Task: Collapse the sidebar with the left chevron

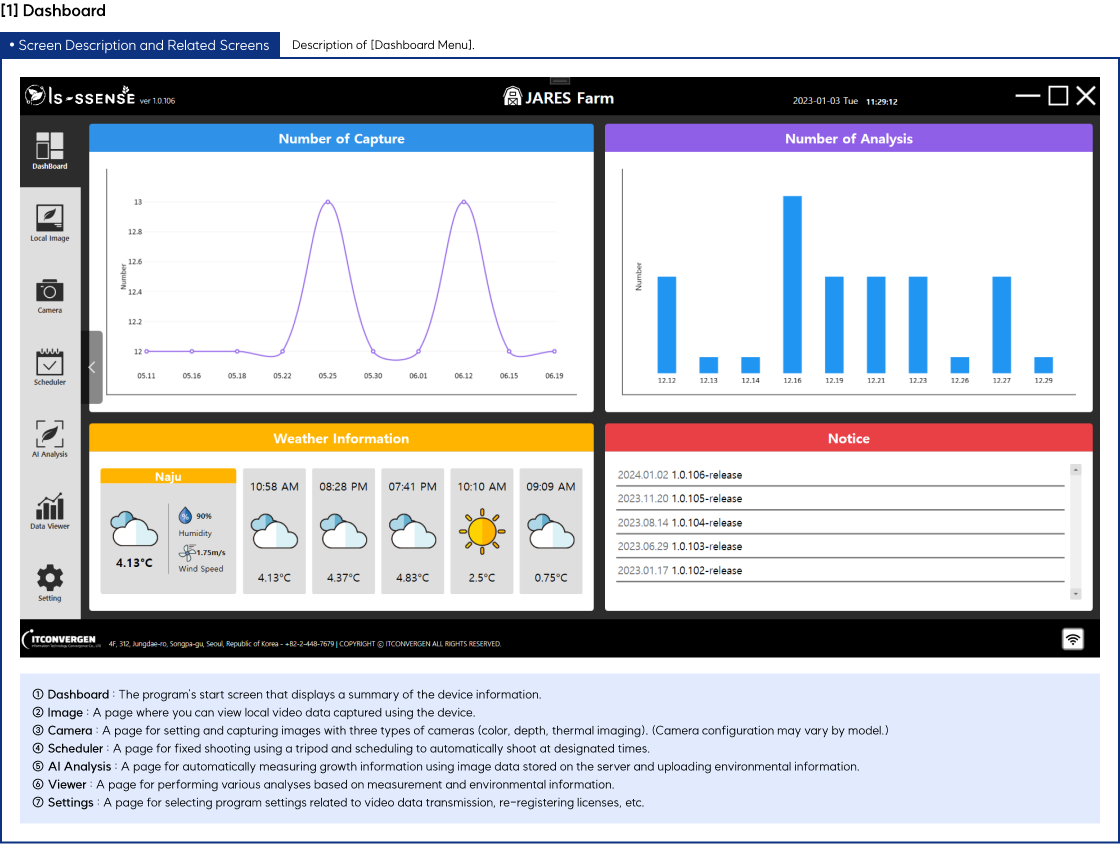Action: (x=92, y=367)
